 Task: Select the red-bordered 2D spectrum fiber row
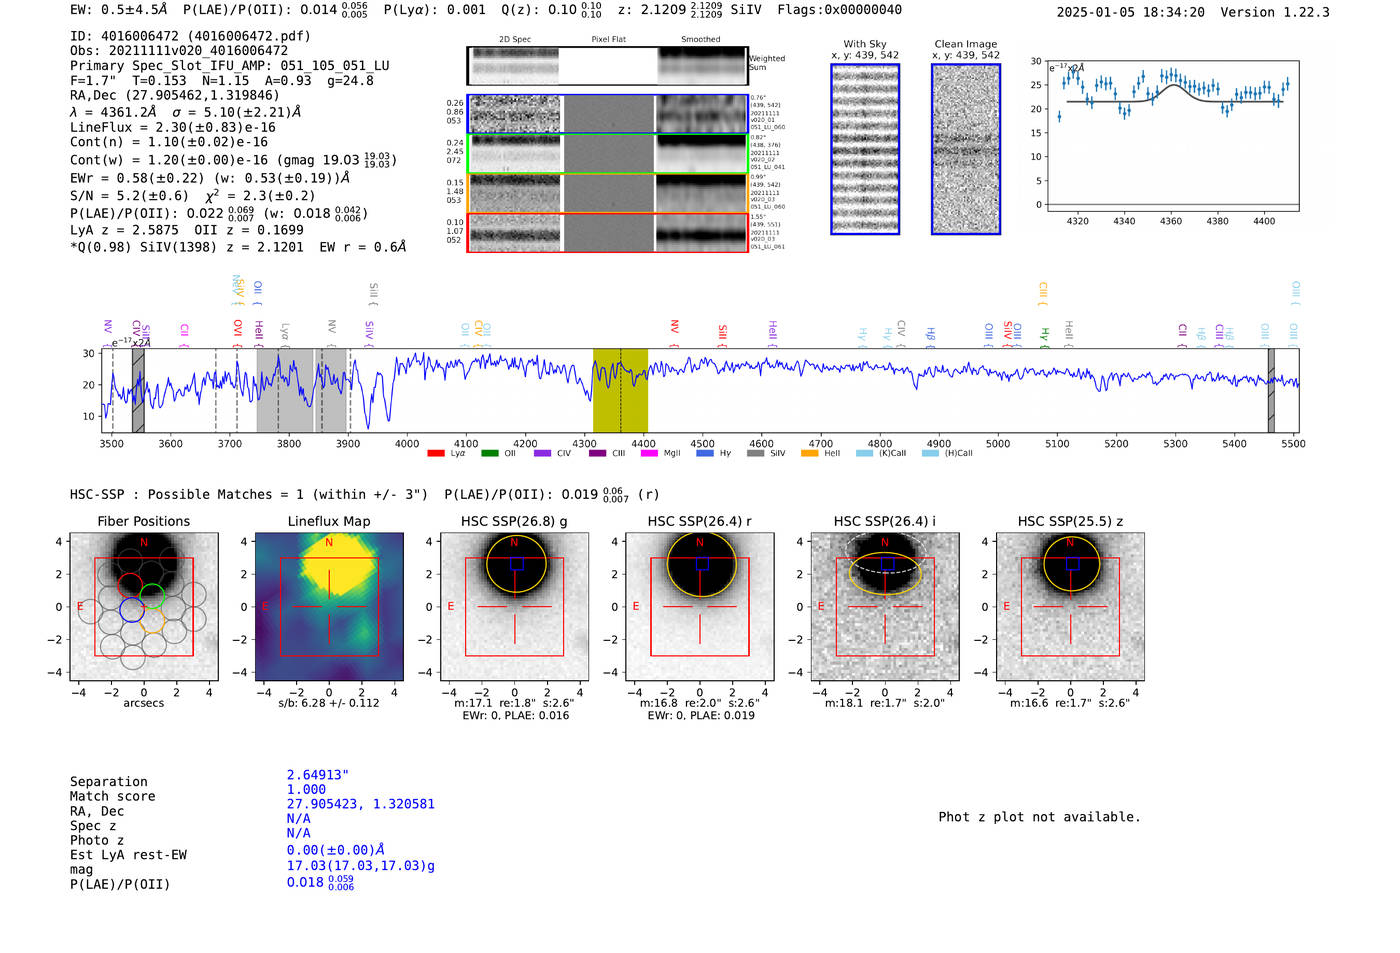click(x=607, y=232)
